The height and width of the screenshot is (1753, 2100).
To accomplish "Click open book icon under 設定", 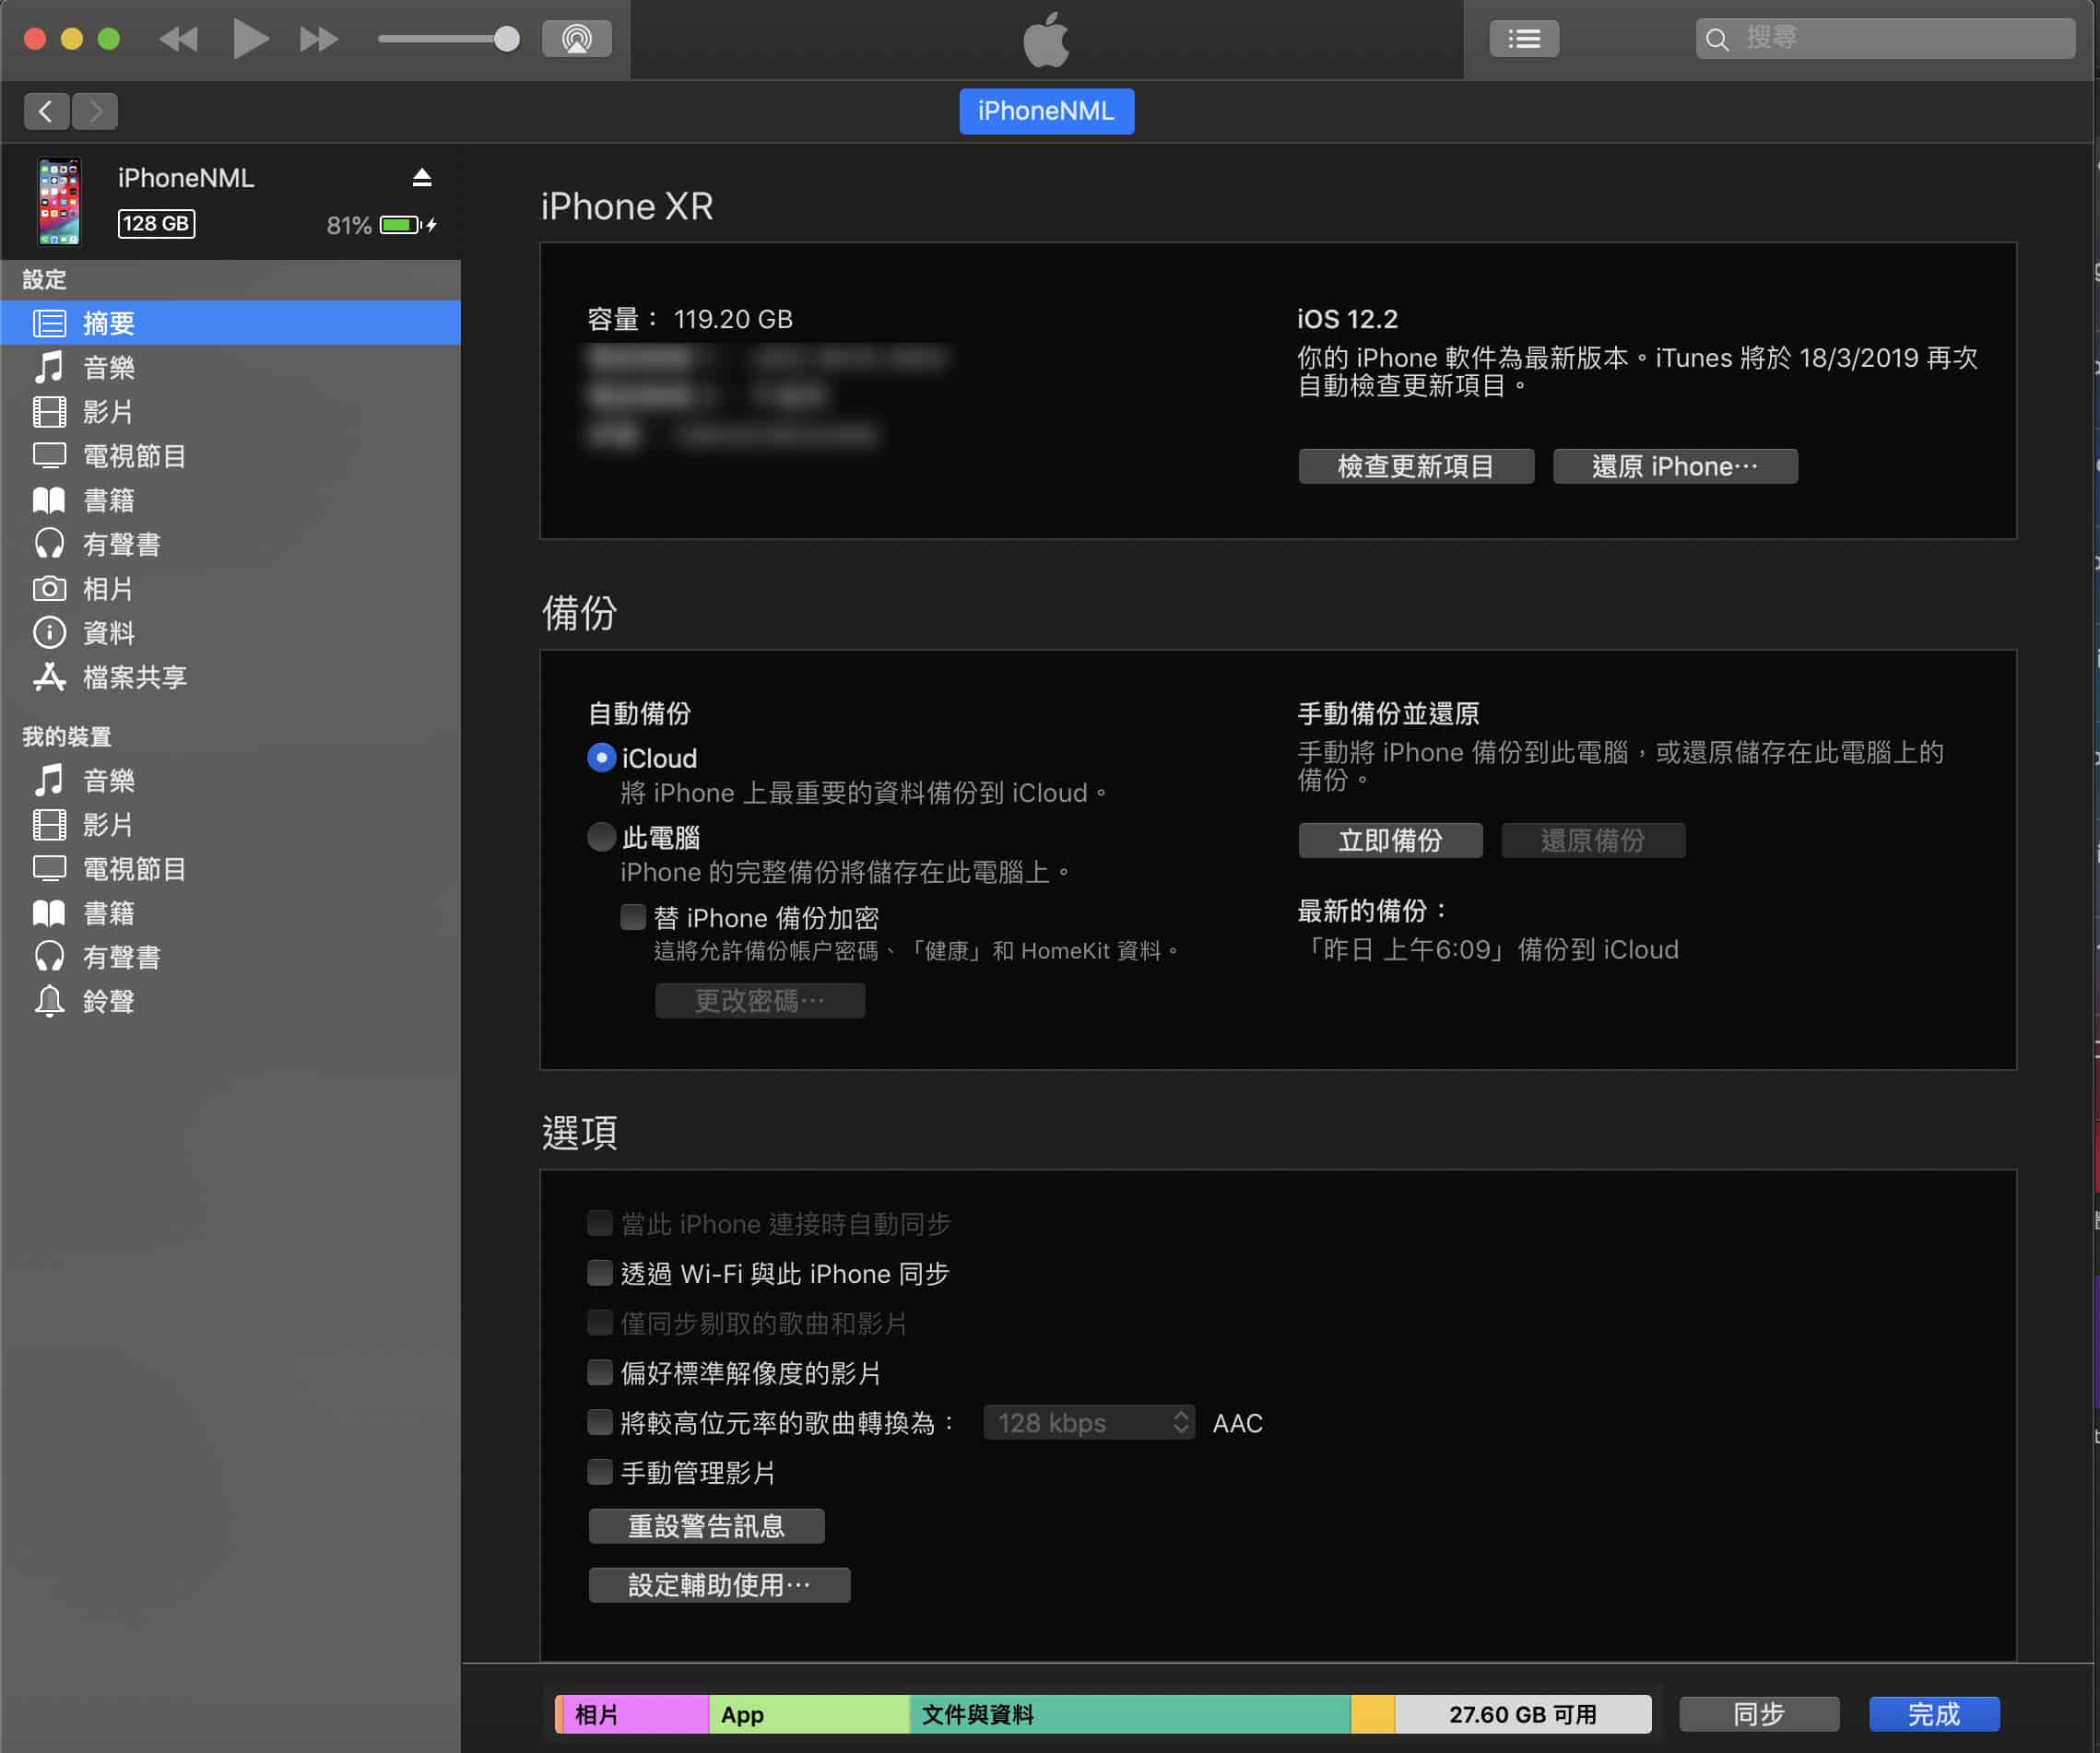I will 49,500.
